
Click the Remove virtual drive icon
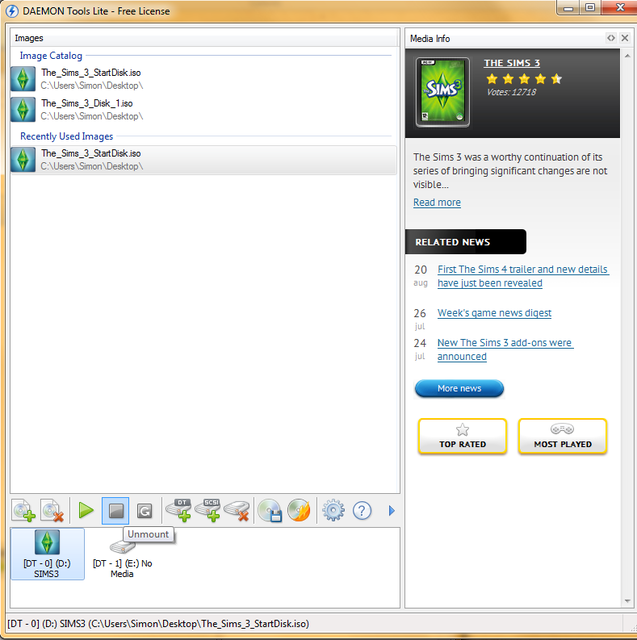point(237,510)
